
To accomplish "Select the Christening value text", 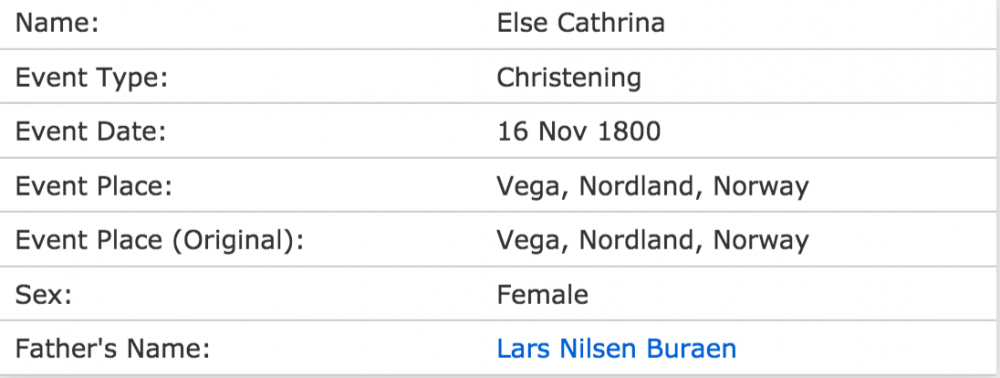I will click(569, 78).
